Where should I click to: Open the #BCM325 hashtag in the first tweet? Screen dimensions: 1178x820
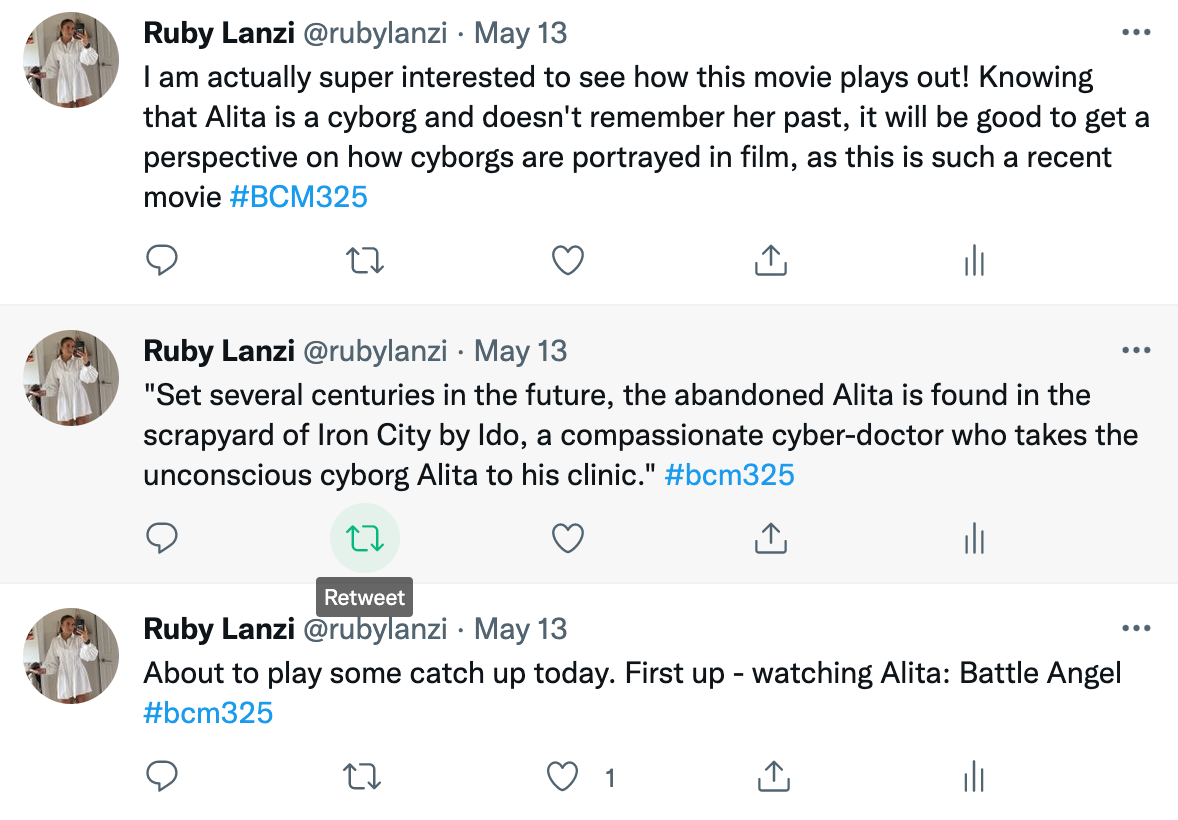[298, 197]
